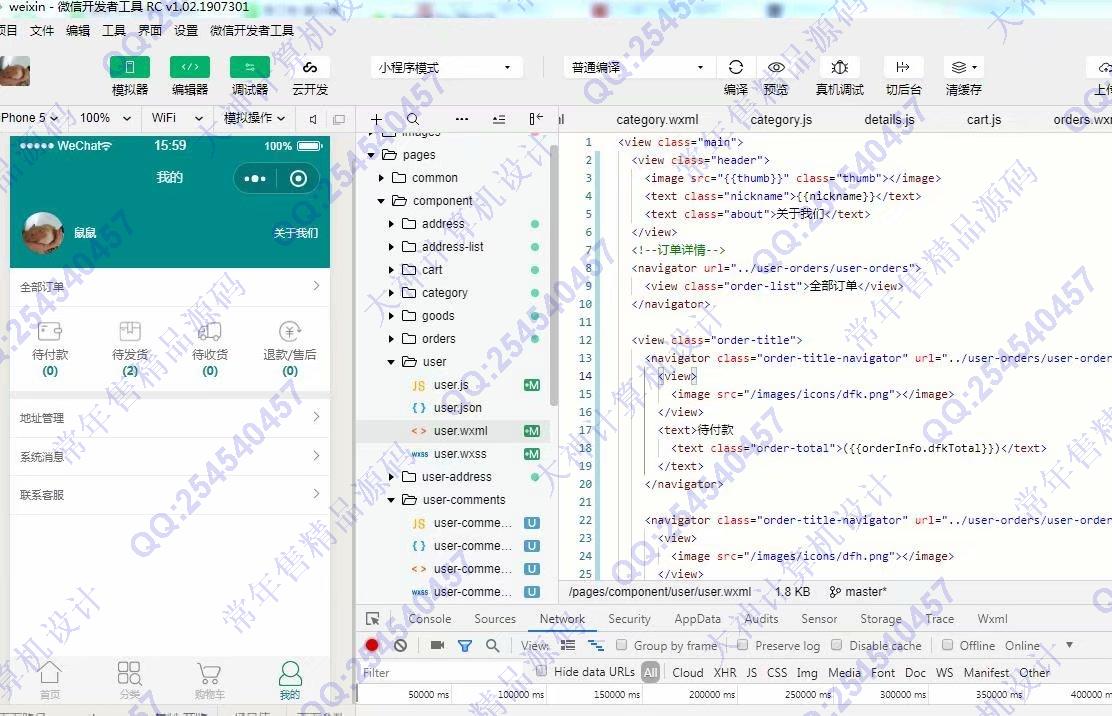Click the file tree sort icon
This screenshot has width=1112, height=716.
pos(499,119)
